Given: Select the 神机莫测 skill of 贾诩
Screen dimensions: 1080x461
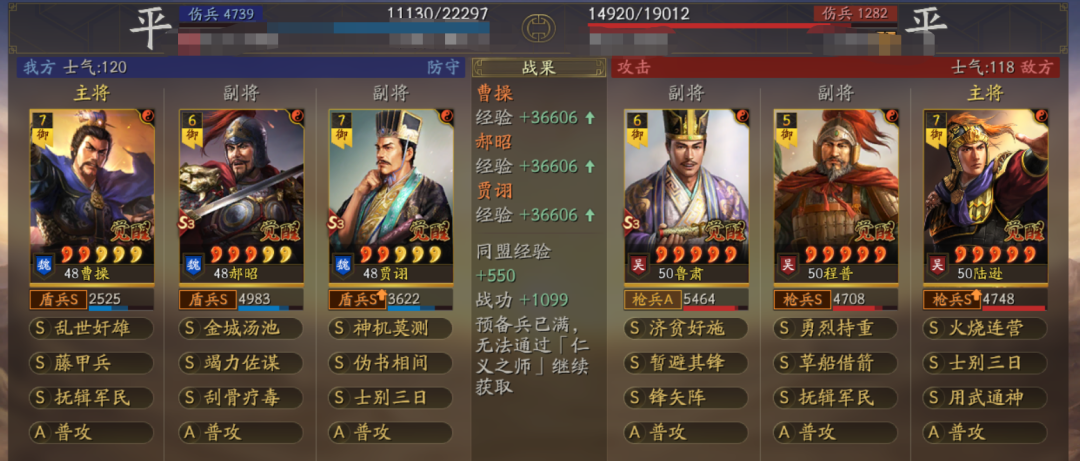Looking at the screenshot, I should 391,328.
